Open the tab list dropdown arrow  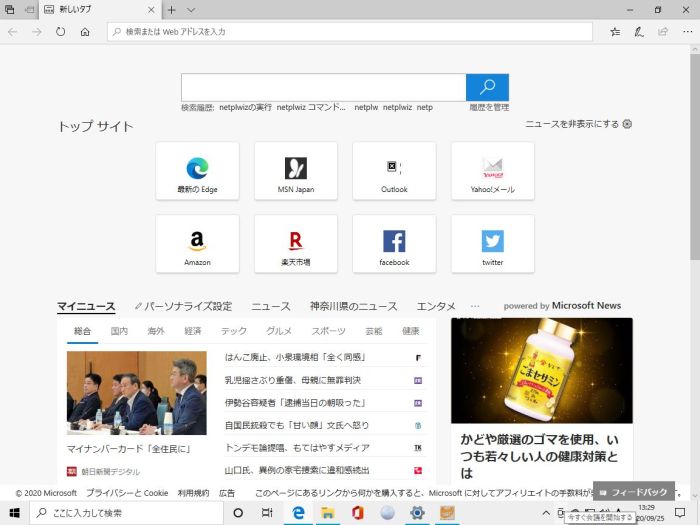click(x=189, y=10)
